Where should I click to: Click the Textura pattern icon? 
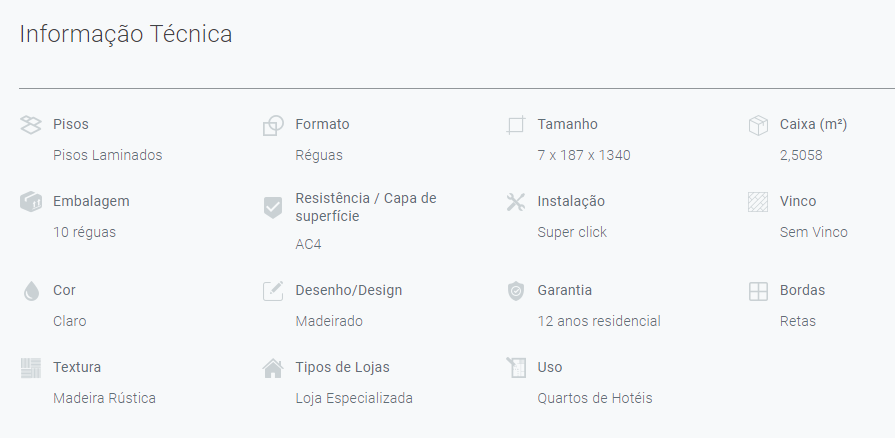point(31,368)
